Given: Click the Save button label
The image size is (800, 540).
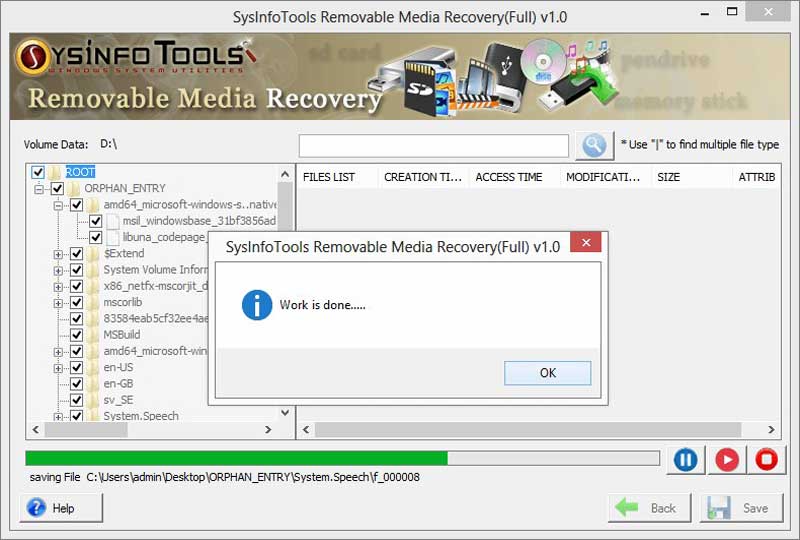Looking at the screenshot, I should (755, 508).
